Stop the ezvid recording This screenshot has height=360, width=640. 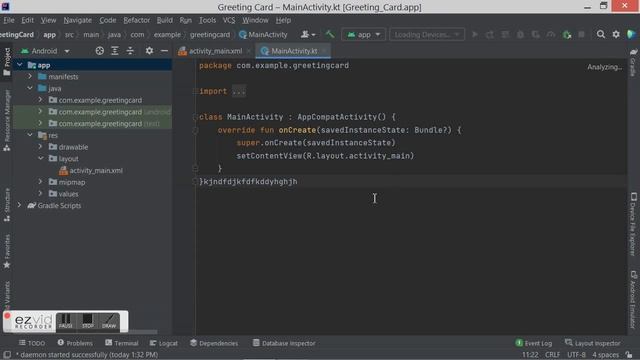87,321
